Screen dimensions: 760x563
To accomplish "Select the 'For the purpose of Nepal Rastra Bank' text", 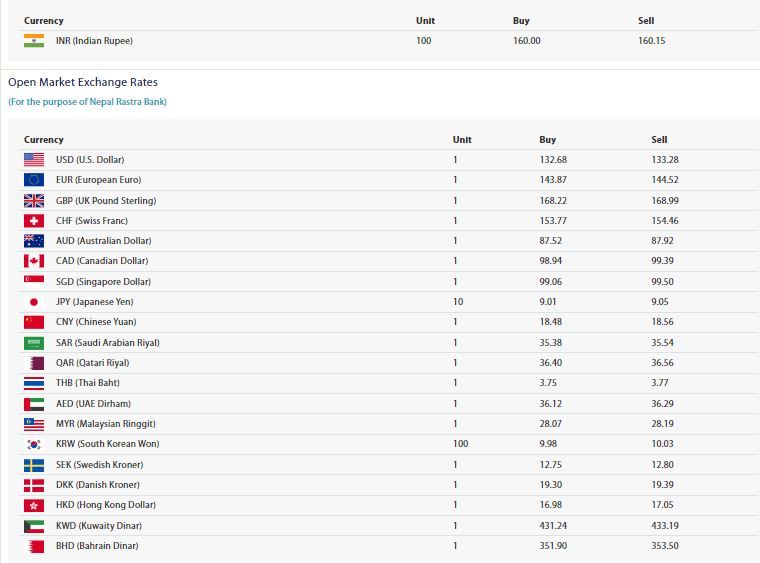I will click(x=88, y=102).
